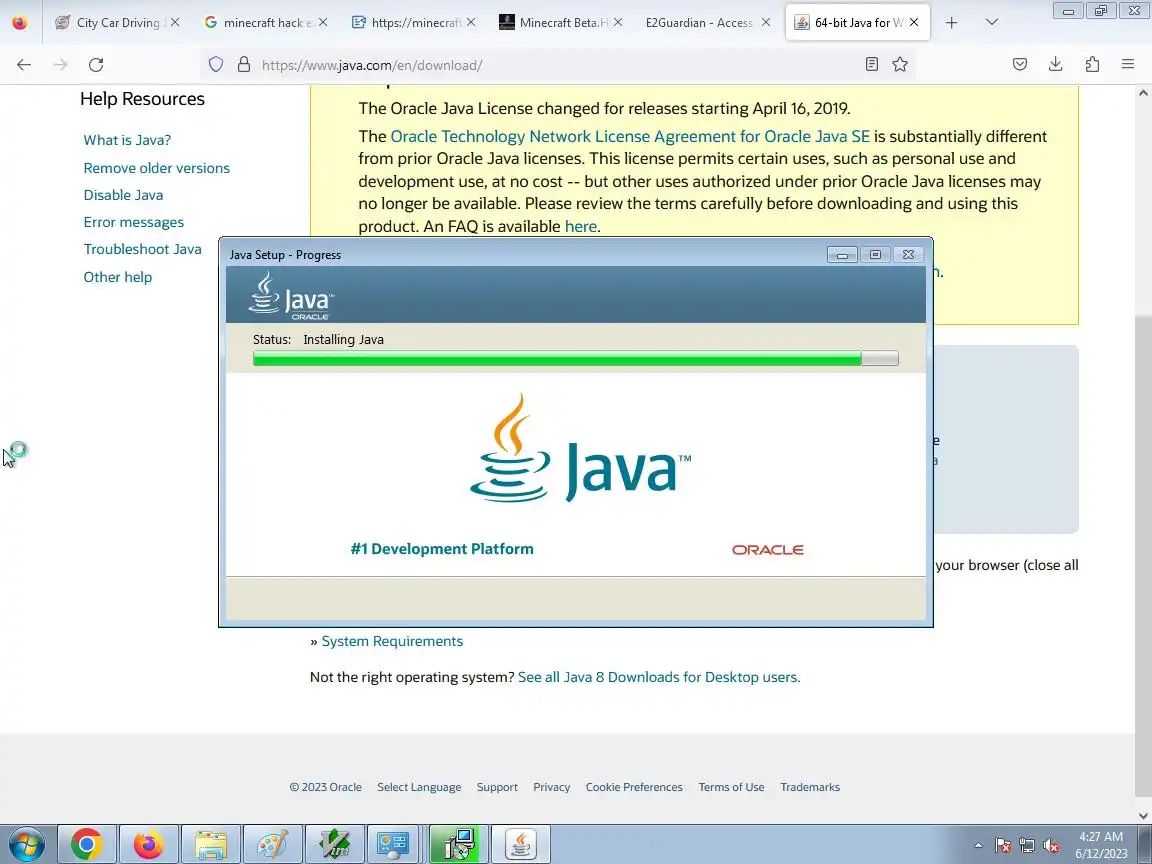Open the Pocket save icon
Image resolution: width=1152 pixels, height=864 pixels.
pyautogui.click(x=1020, y=65)
